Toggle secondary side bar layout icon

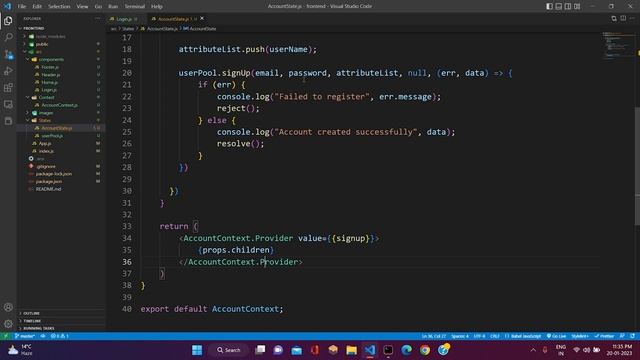(x=568, y=6)
